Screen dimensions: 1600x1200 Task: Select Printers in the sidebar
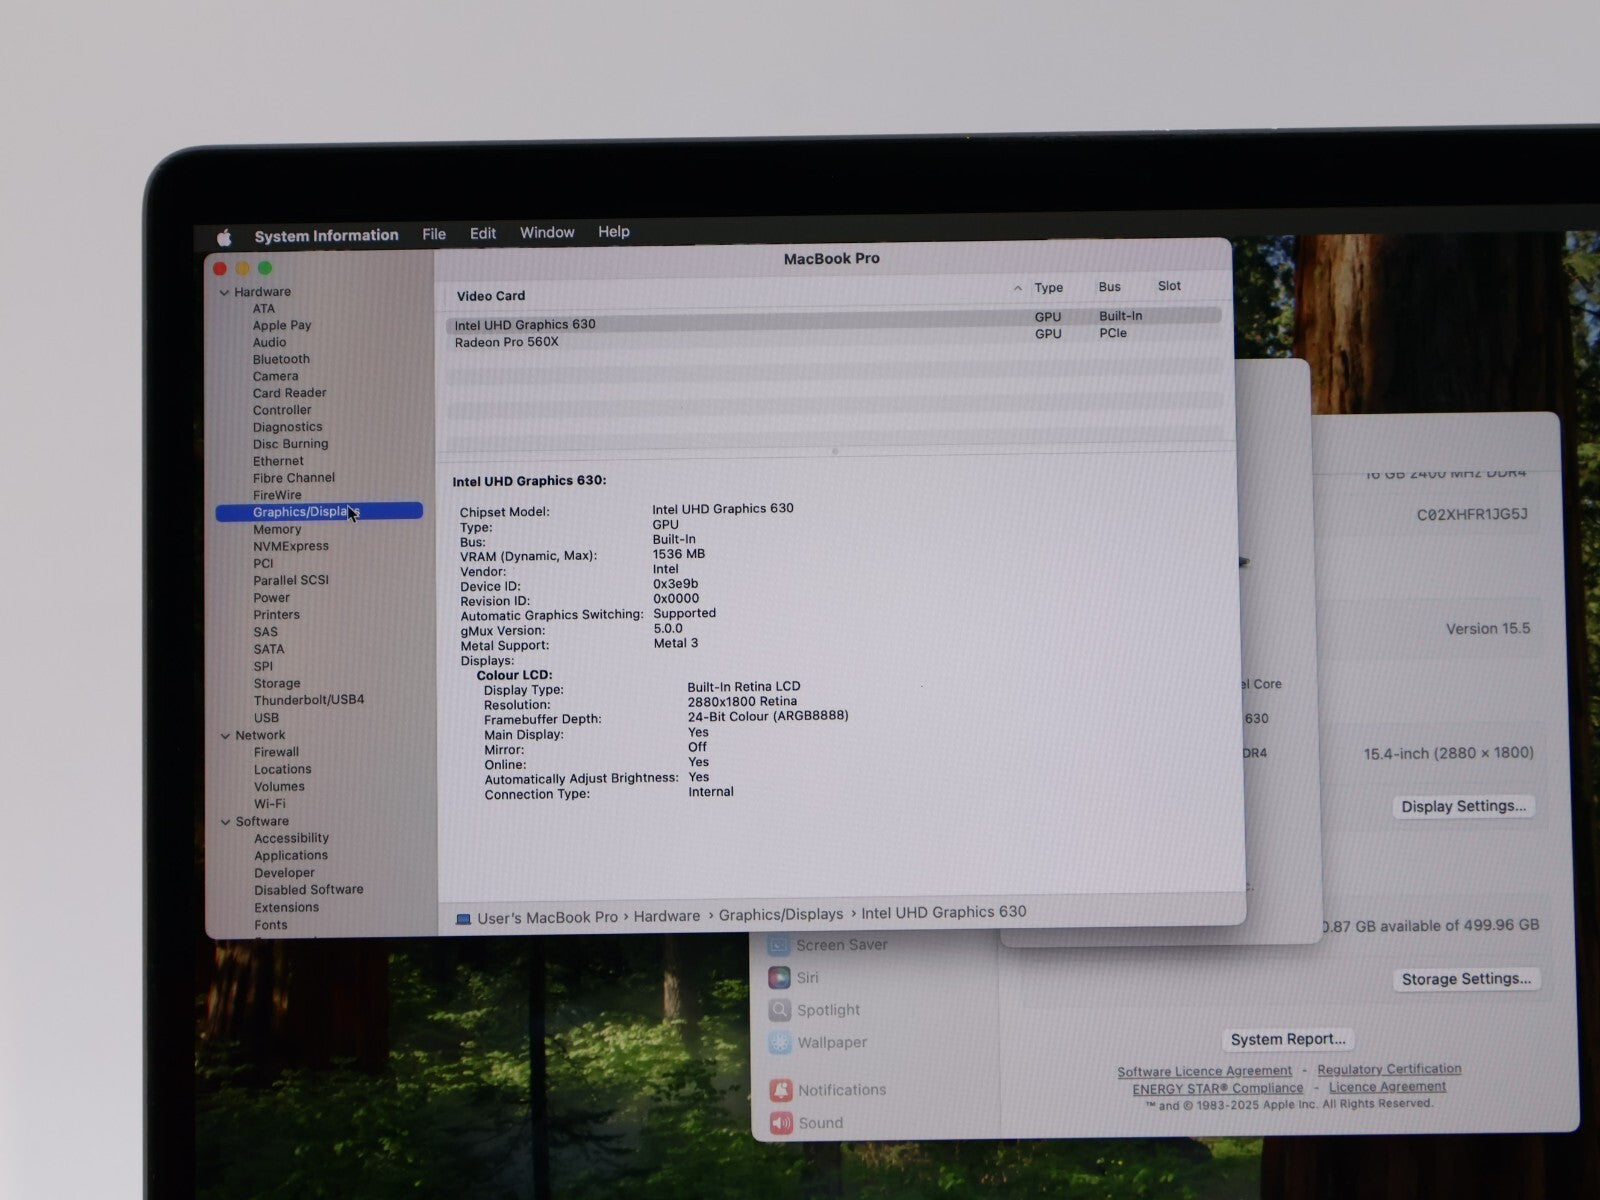[x=276, y=615]
